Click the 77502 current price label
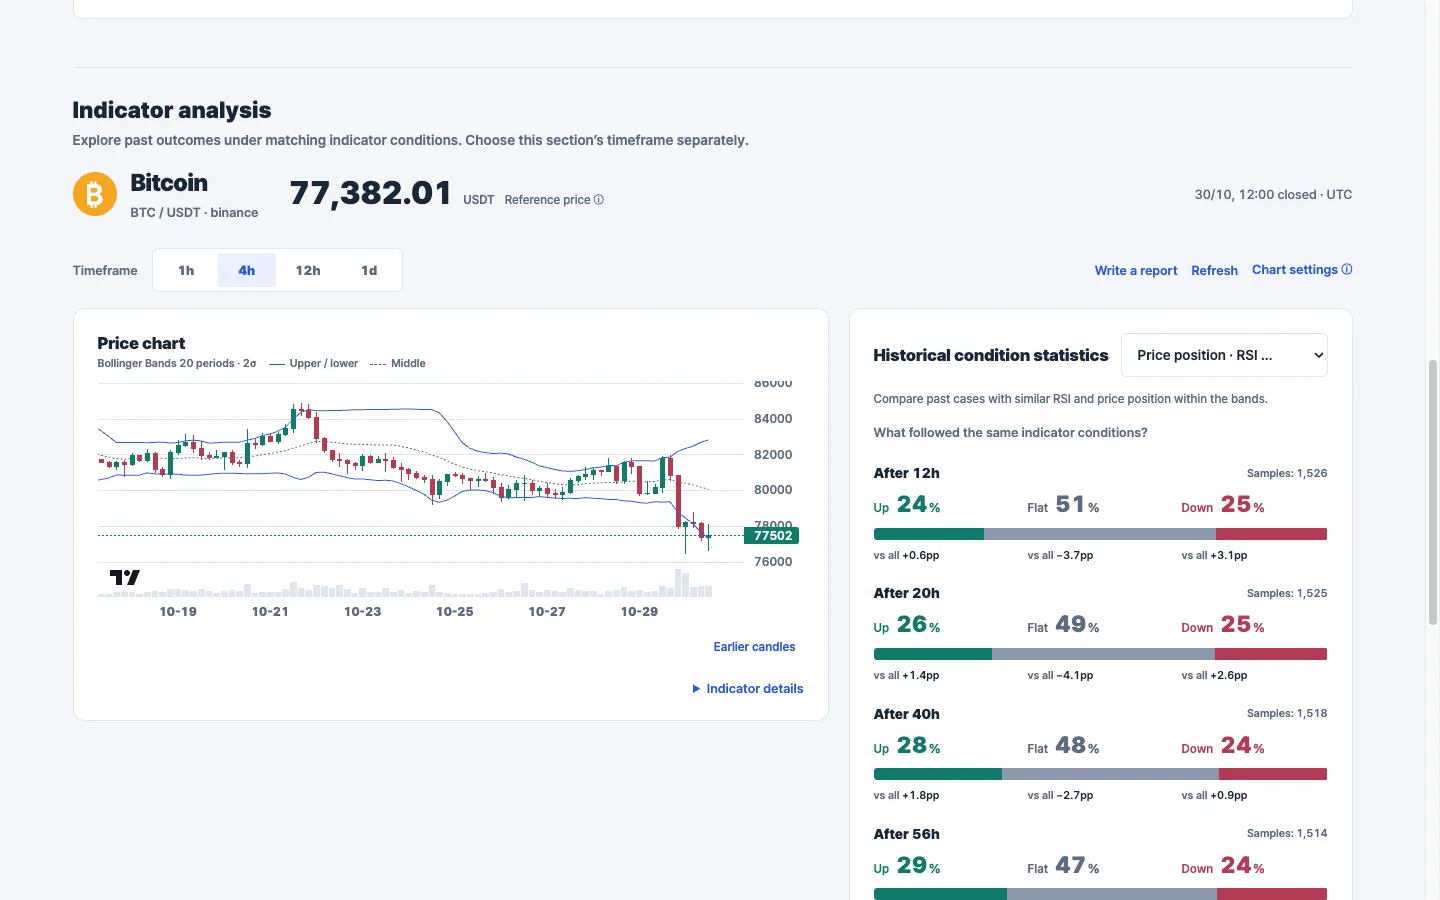Viewport: 1440px width, 900px height. pos(772,536)
